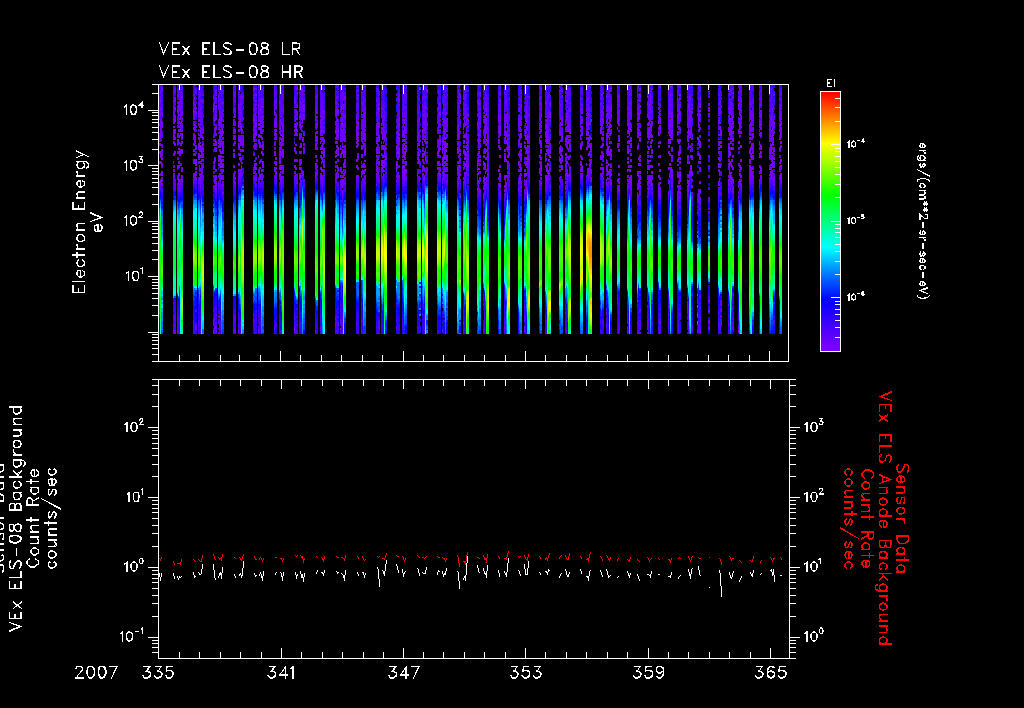Click the energy flux color bar

830,221
